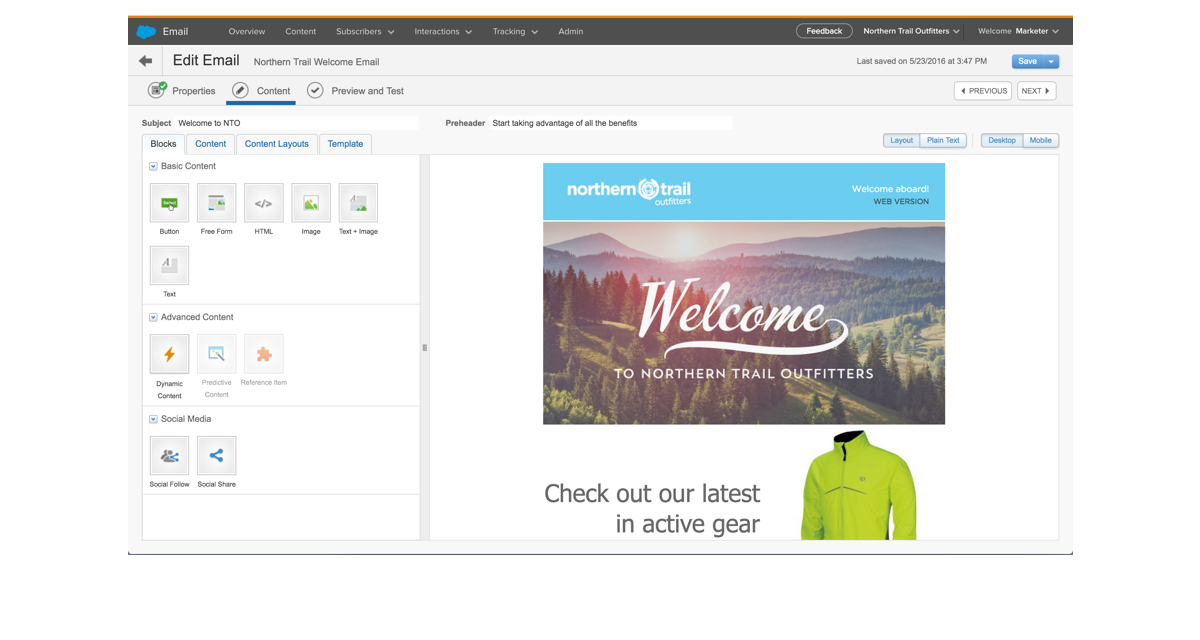Select the Image block icon
The height and width of the screenshot is (640, 1200).
(311, 203)
